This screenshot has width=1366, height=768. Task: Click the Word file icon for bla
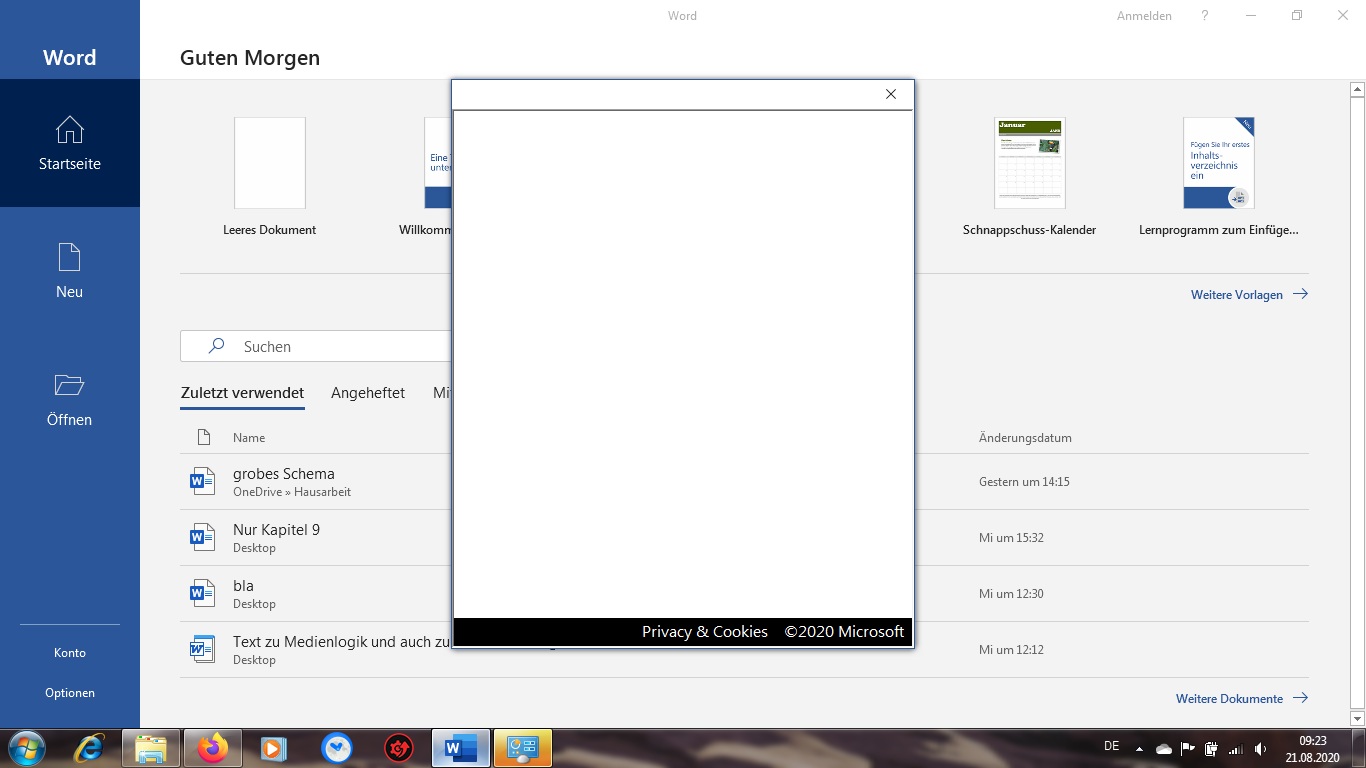point(203,594)
